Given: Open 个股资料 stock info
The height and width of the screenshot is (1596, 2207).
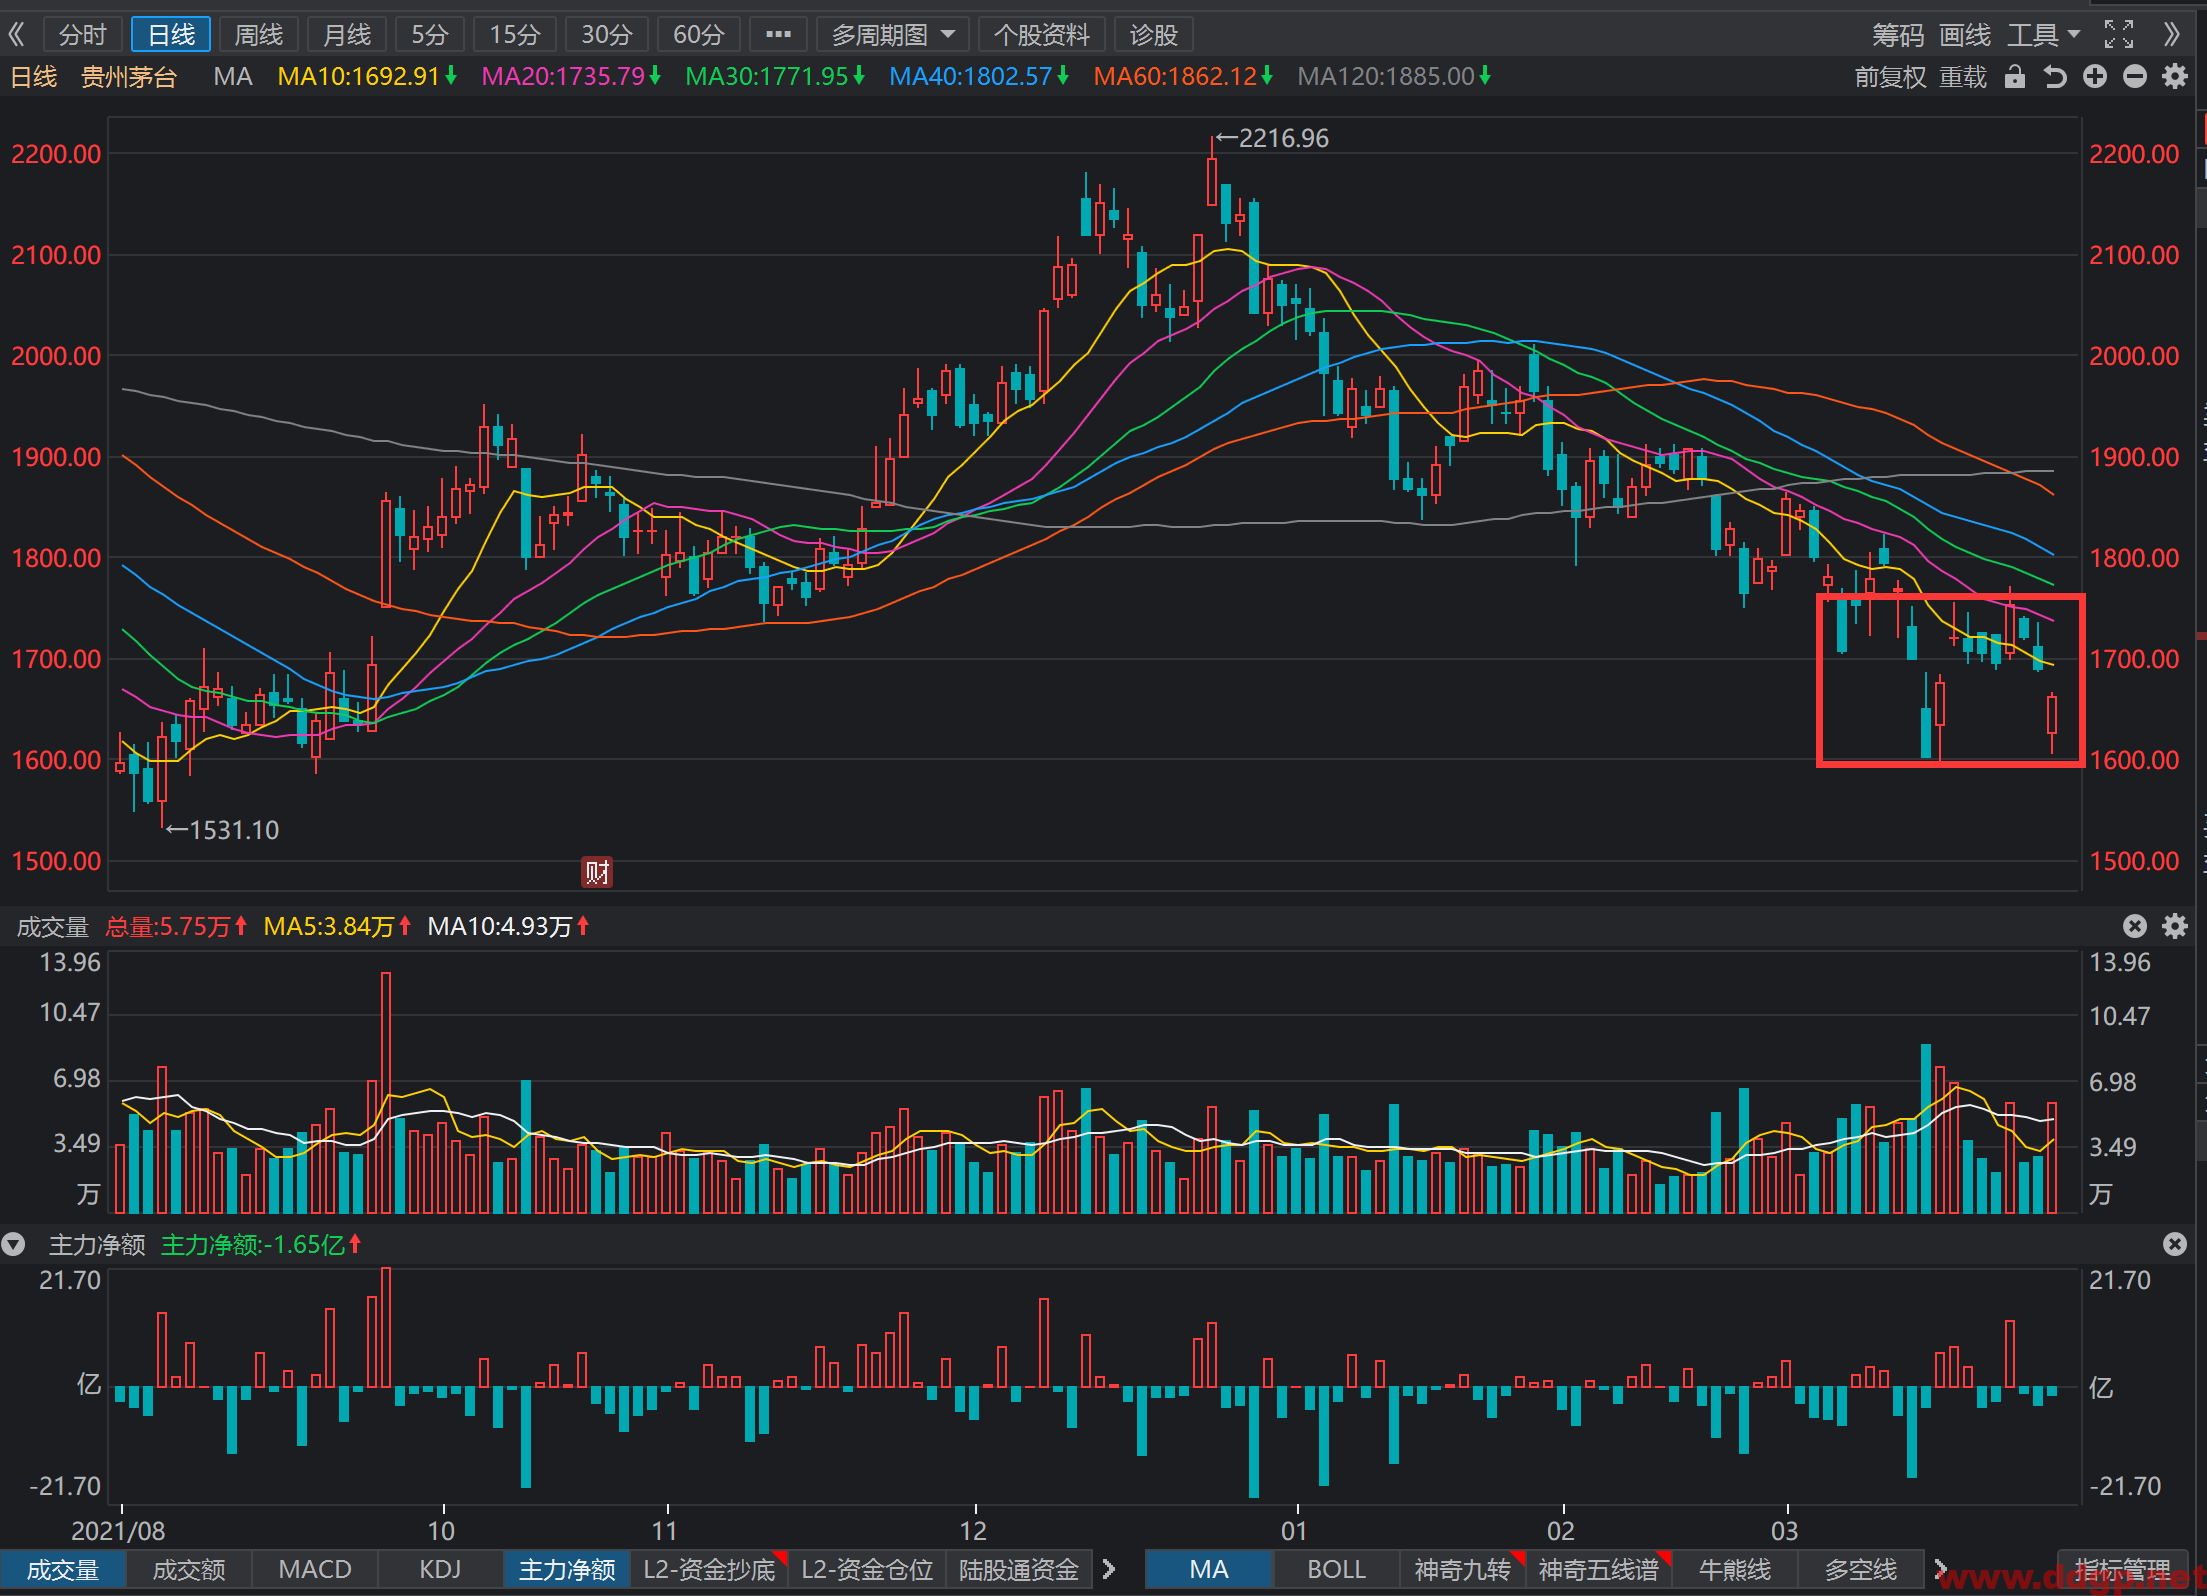Looking at the screenshot, I should click(1041, 35).
